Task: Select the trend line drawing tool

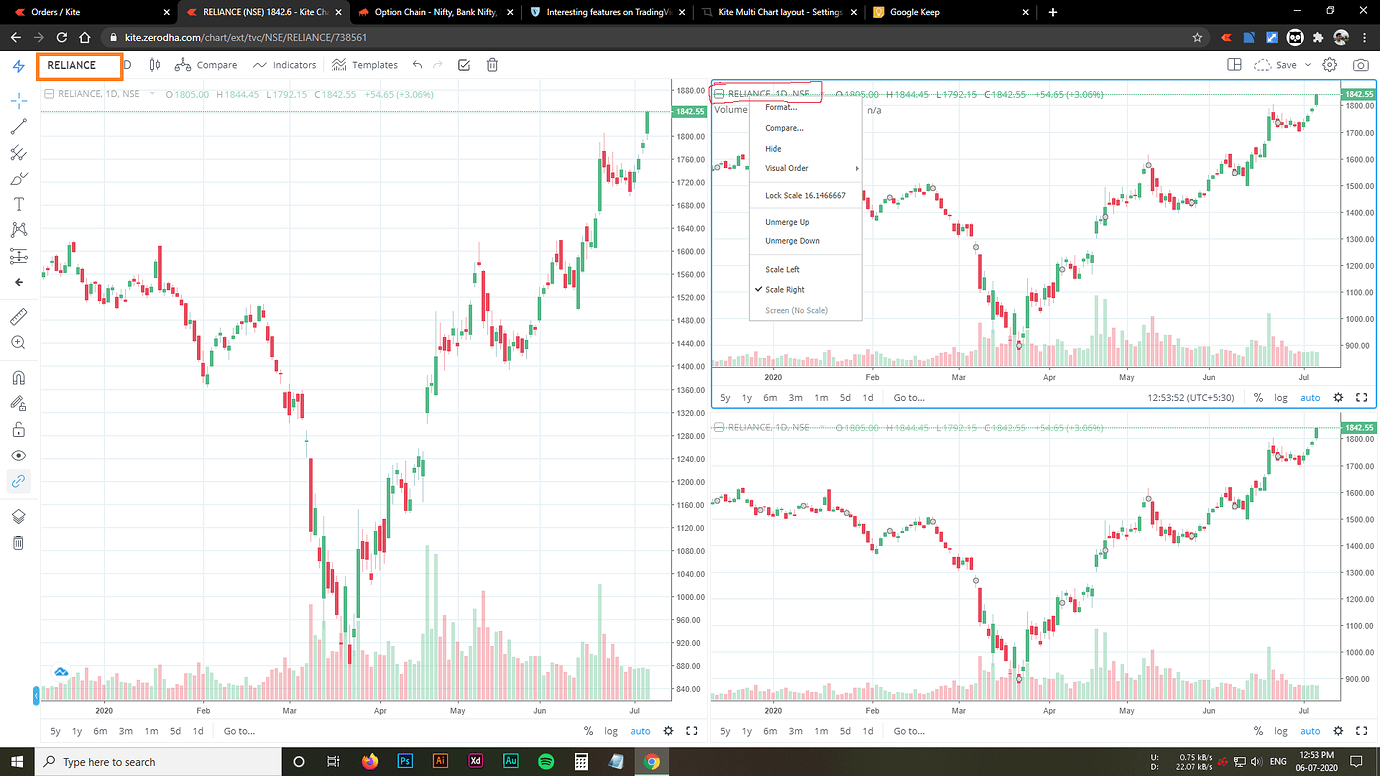Action: (18, 126)
